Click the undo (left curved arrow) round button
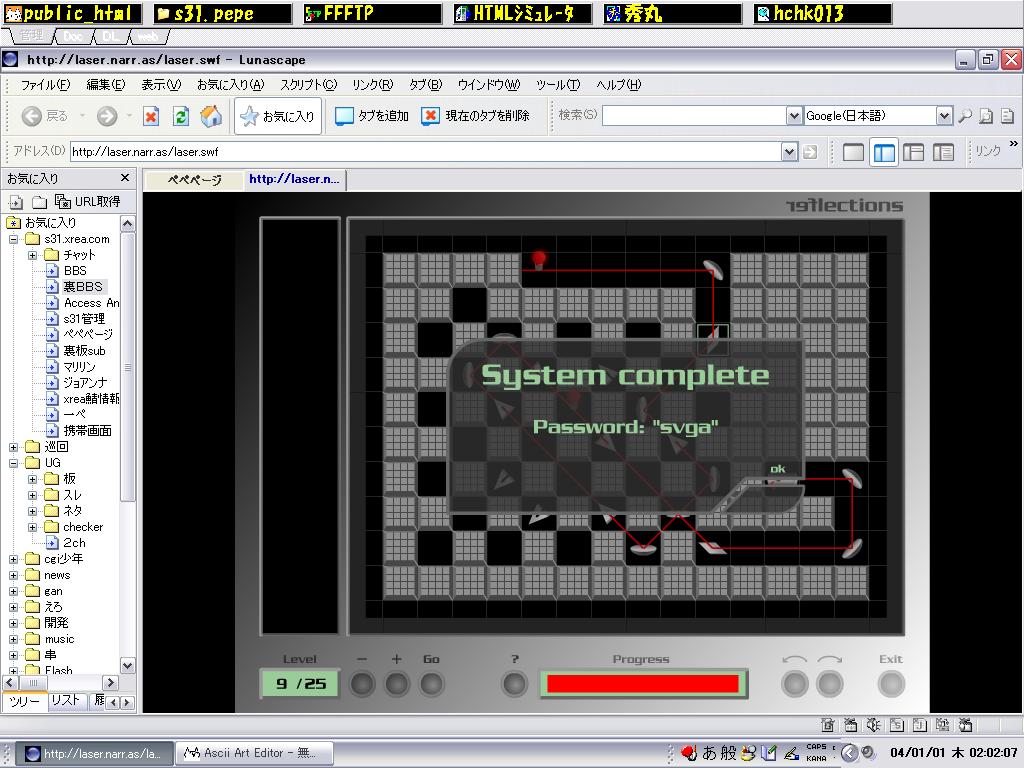 (x=795, y=684)
